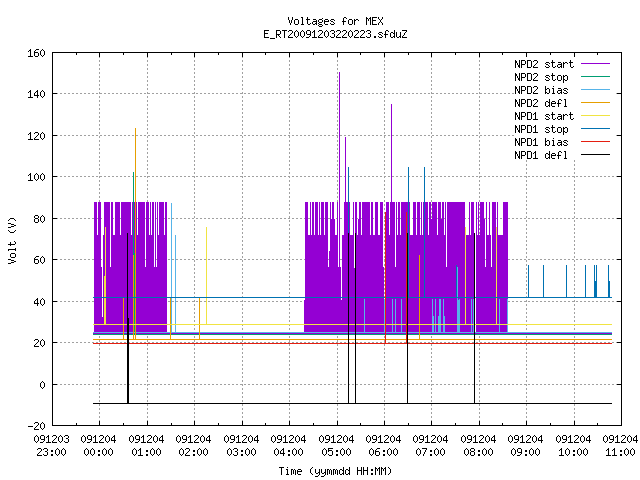Click the black NPD1 defl legend line

coord(595,155)
